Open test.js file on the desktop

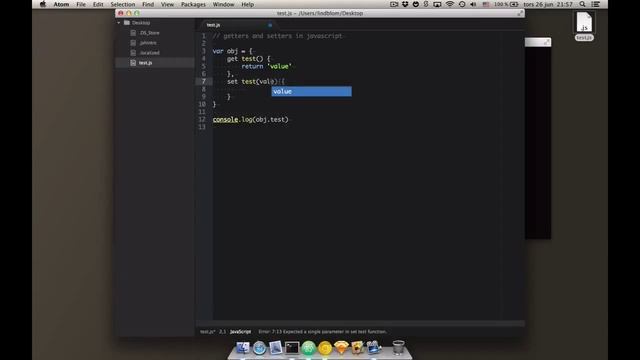(584, 26)
